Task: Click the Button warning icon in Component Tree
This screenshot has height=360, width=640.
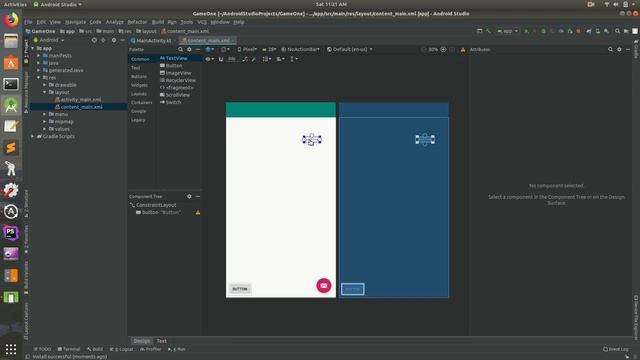Action: pos(198,212)
